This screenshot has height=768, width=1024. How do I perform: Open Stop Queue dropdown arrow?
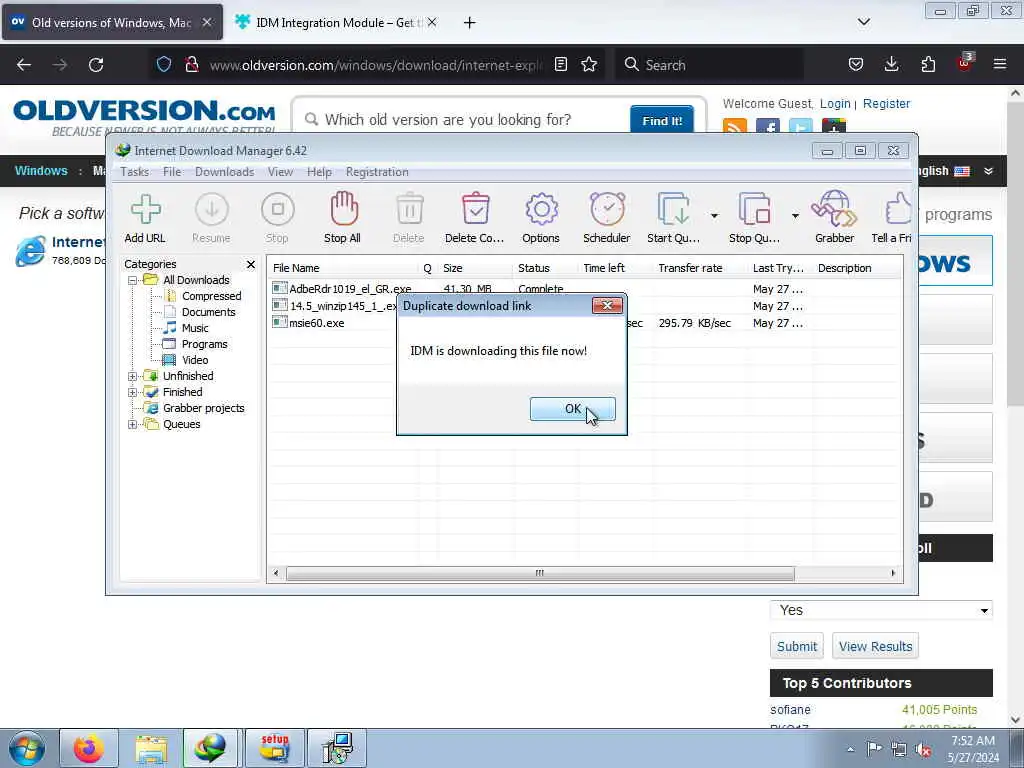[795, 216]
